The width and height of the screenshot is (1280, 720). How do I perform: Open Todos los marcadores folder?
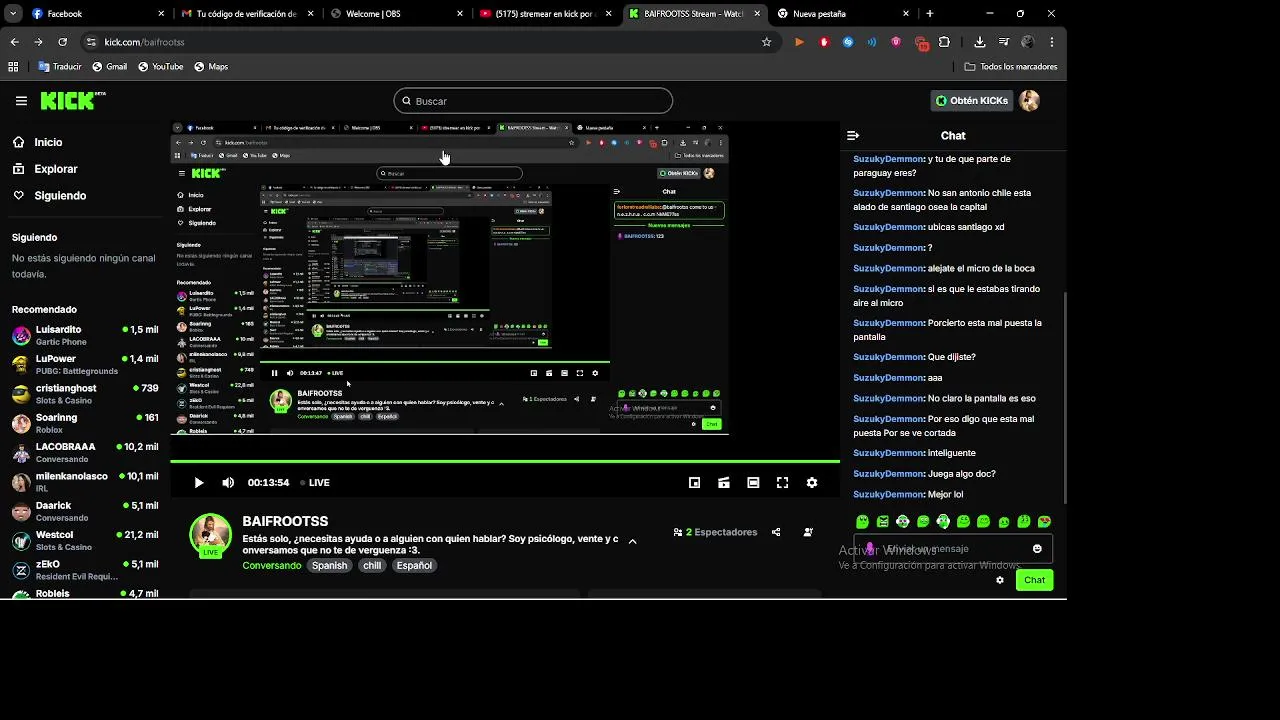click(x=1011, y=67)
